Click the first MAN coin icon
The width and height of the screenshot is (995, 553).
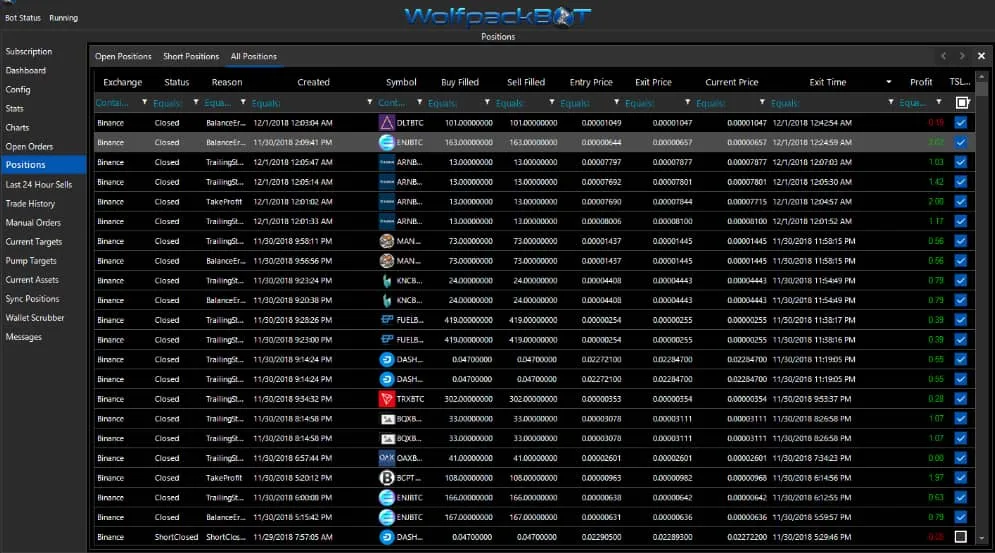[x=386, y=241]
